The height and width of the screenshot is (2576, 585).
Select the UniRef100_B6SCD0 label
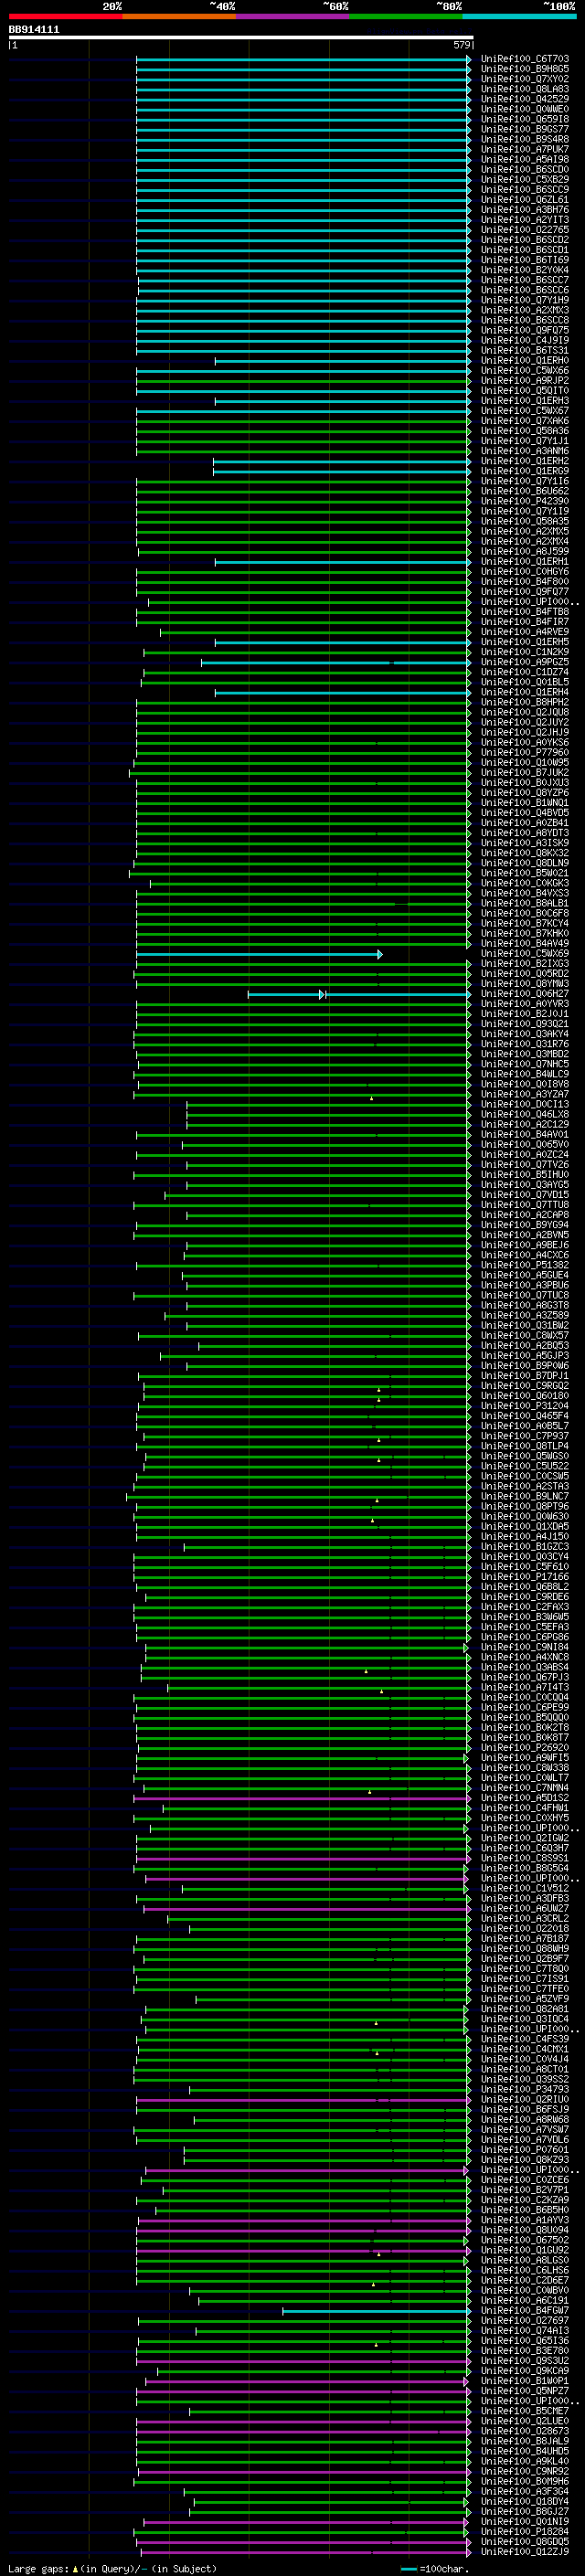pos(525,169)
